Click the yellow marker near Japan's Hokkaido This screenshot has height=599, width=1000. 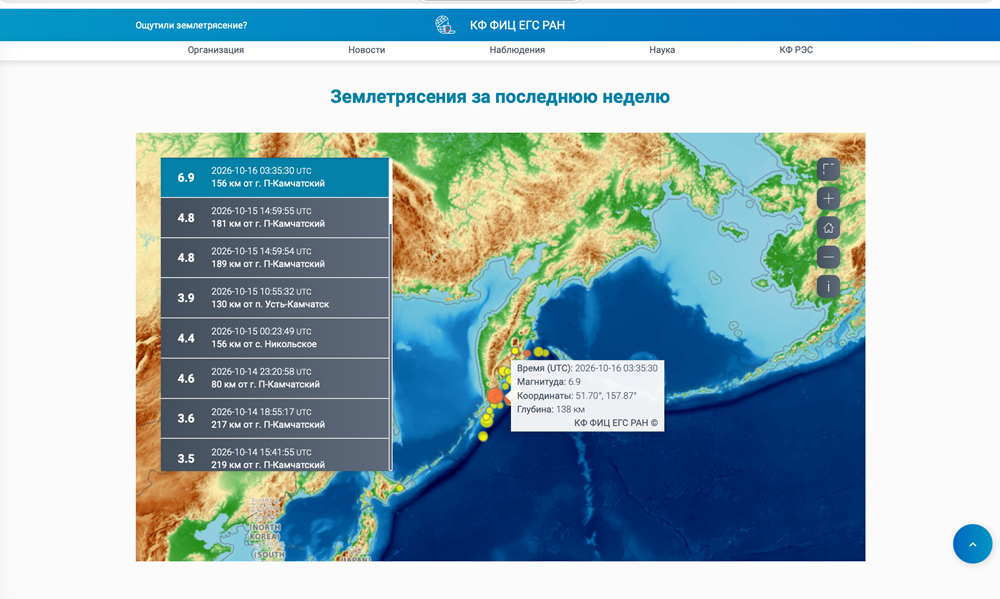click(x=400, y=488)
